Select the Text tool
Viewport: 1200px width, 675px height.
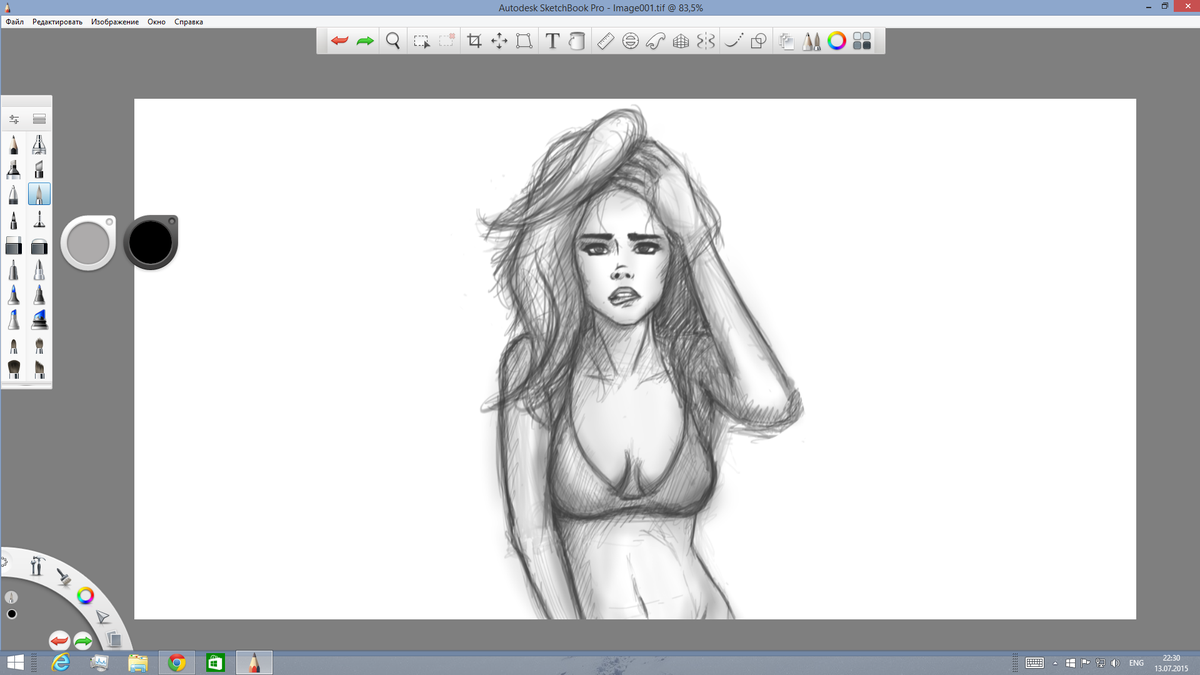pos(552,41)
